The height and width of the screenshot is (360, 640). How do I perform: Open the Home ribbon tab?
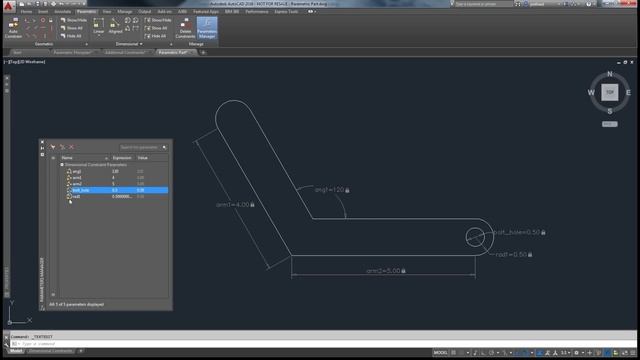26,11
